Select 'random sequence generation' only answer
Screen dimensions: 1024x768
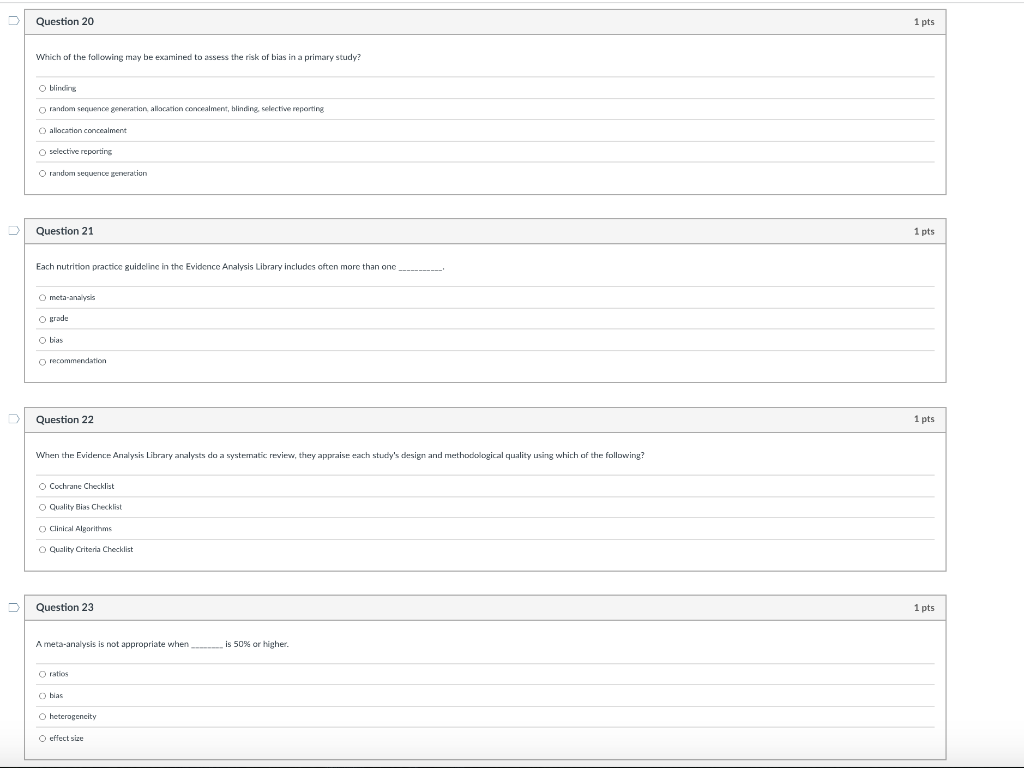pos(42,173)
